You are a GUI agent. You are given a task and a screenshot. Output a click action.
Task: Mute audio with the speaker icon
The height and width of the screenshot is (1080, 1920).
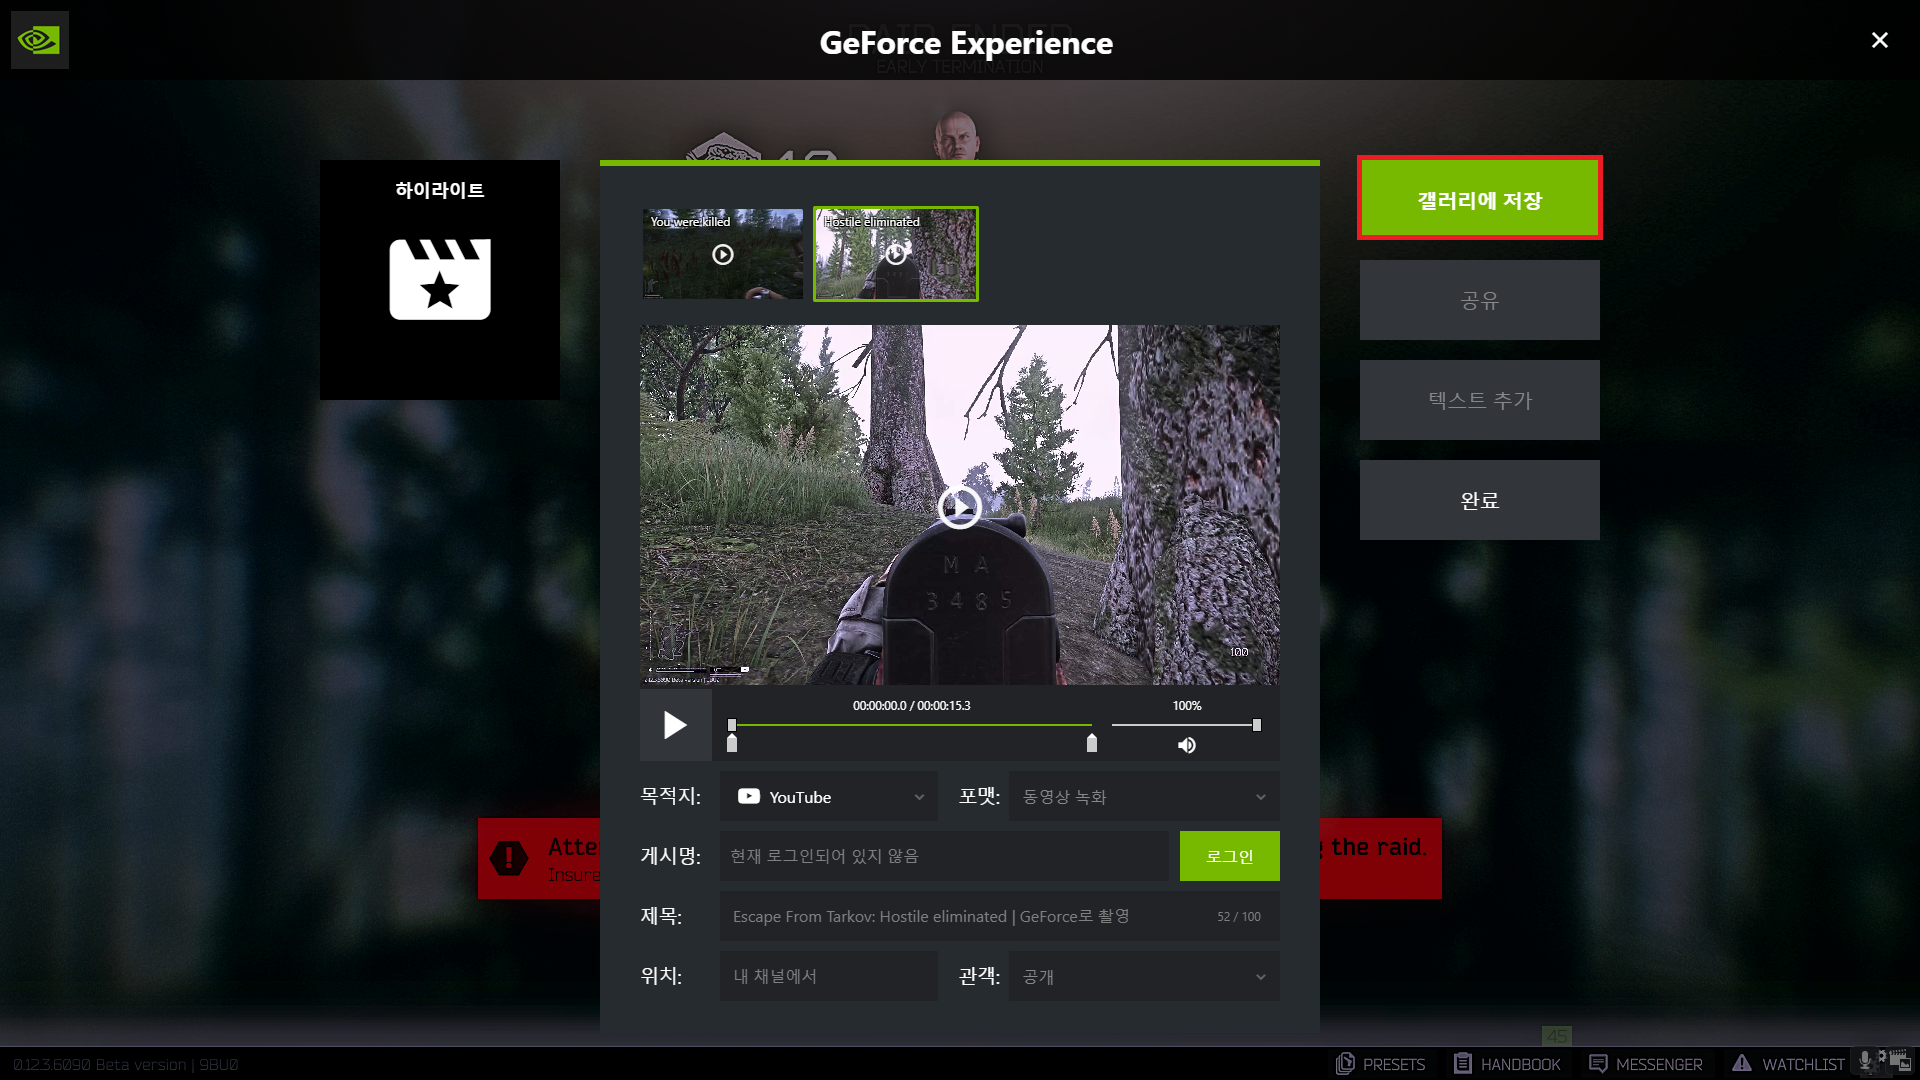point(1187,745)
